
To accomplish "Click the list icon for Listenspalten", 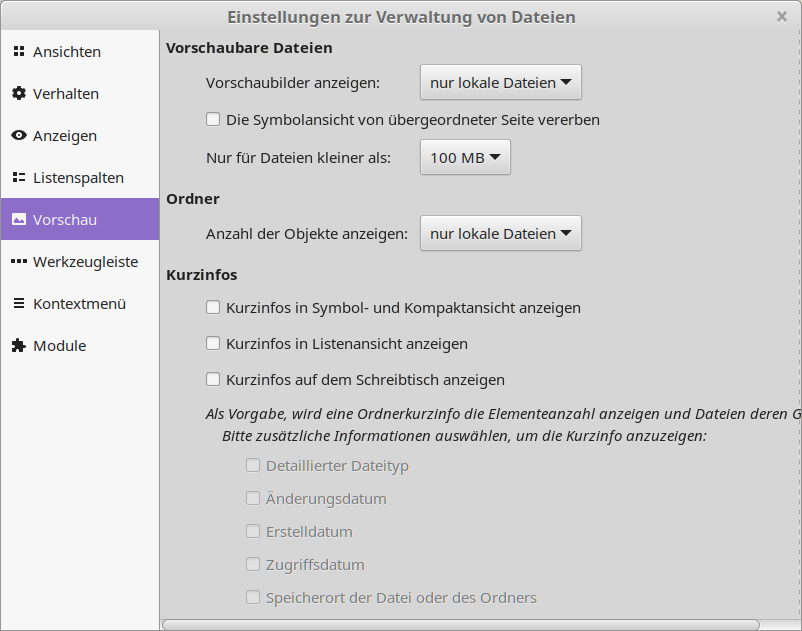I will pos(18,178).
